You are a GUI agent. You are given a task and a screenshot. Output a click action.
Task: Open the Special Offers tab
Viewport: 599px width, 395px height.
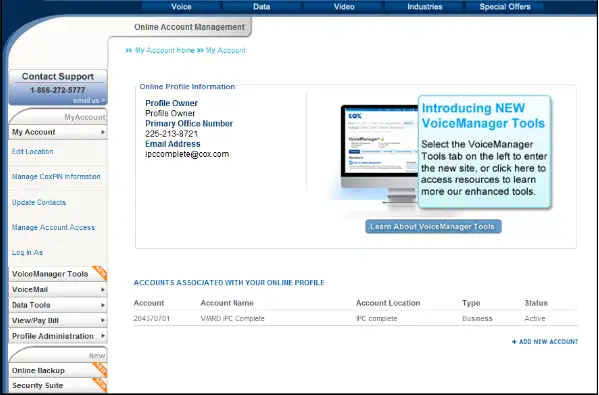tap(505, 6)
